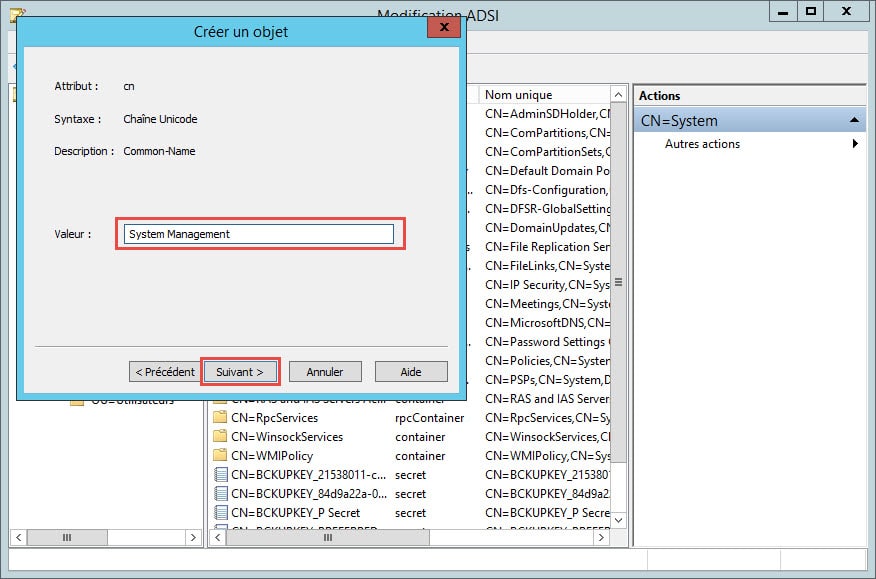The image size is (876, 579).
Task: Select the CN=WinsockServices row name
Action: (x=287, y=436)
